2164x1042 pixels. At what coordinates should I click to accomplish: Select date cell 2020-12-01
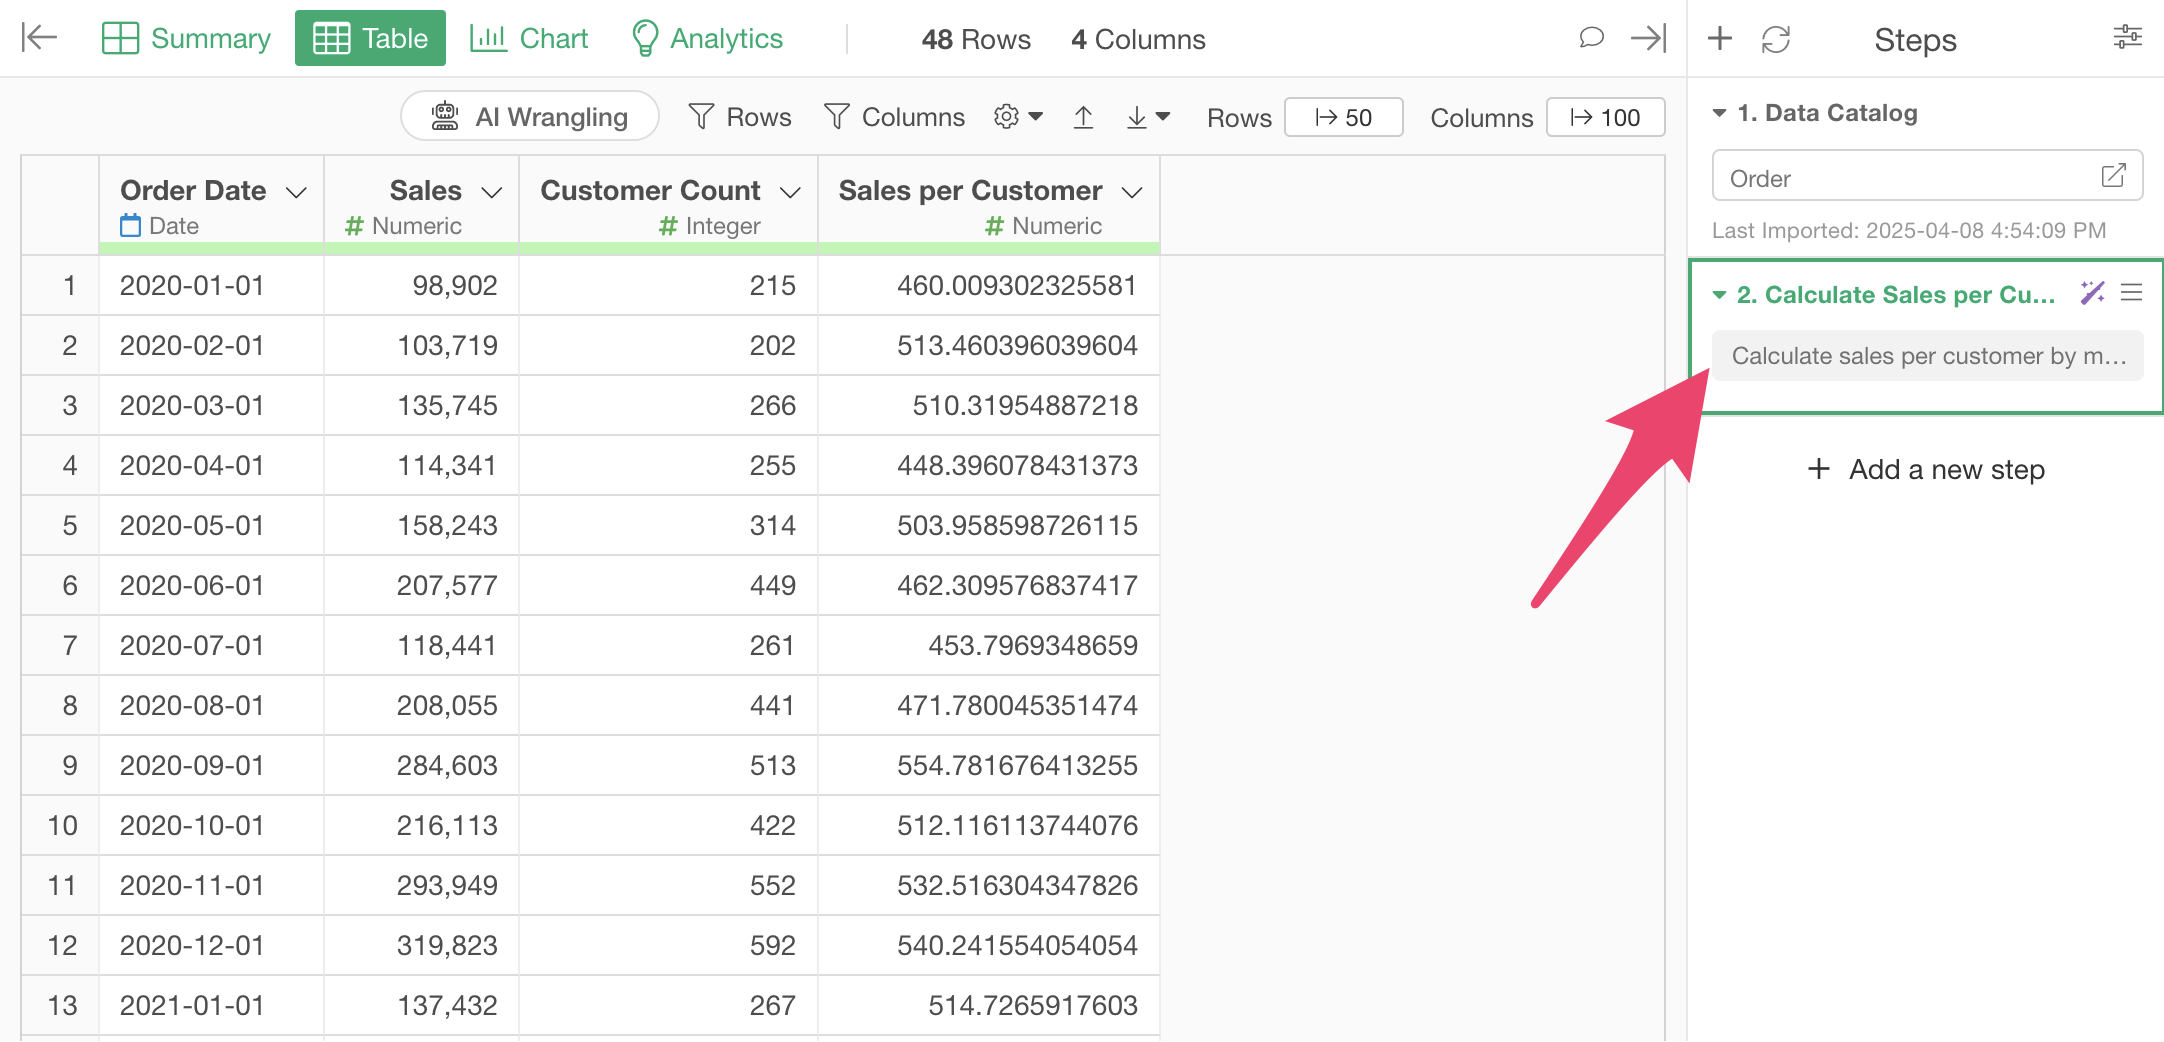[x=211, y=946]
